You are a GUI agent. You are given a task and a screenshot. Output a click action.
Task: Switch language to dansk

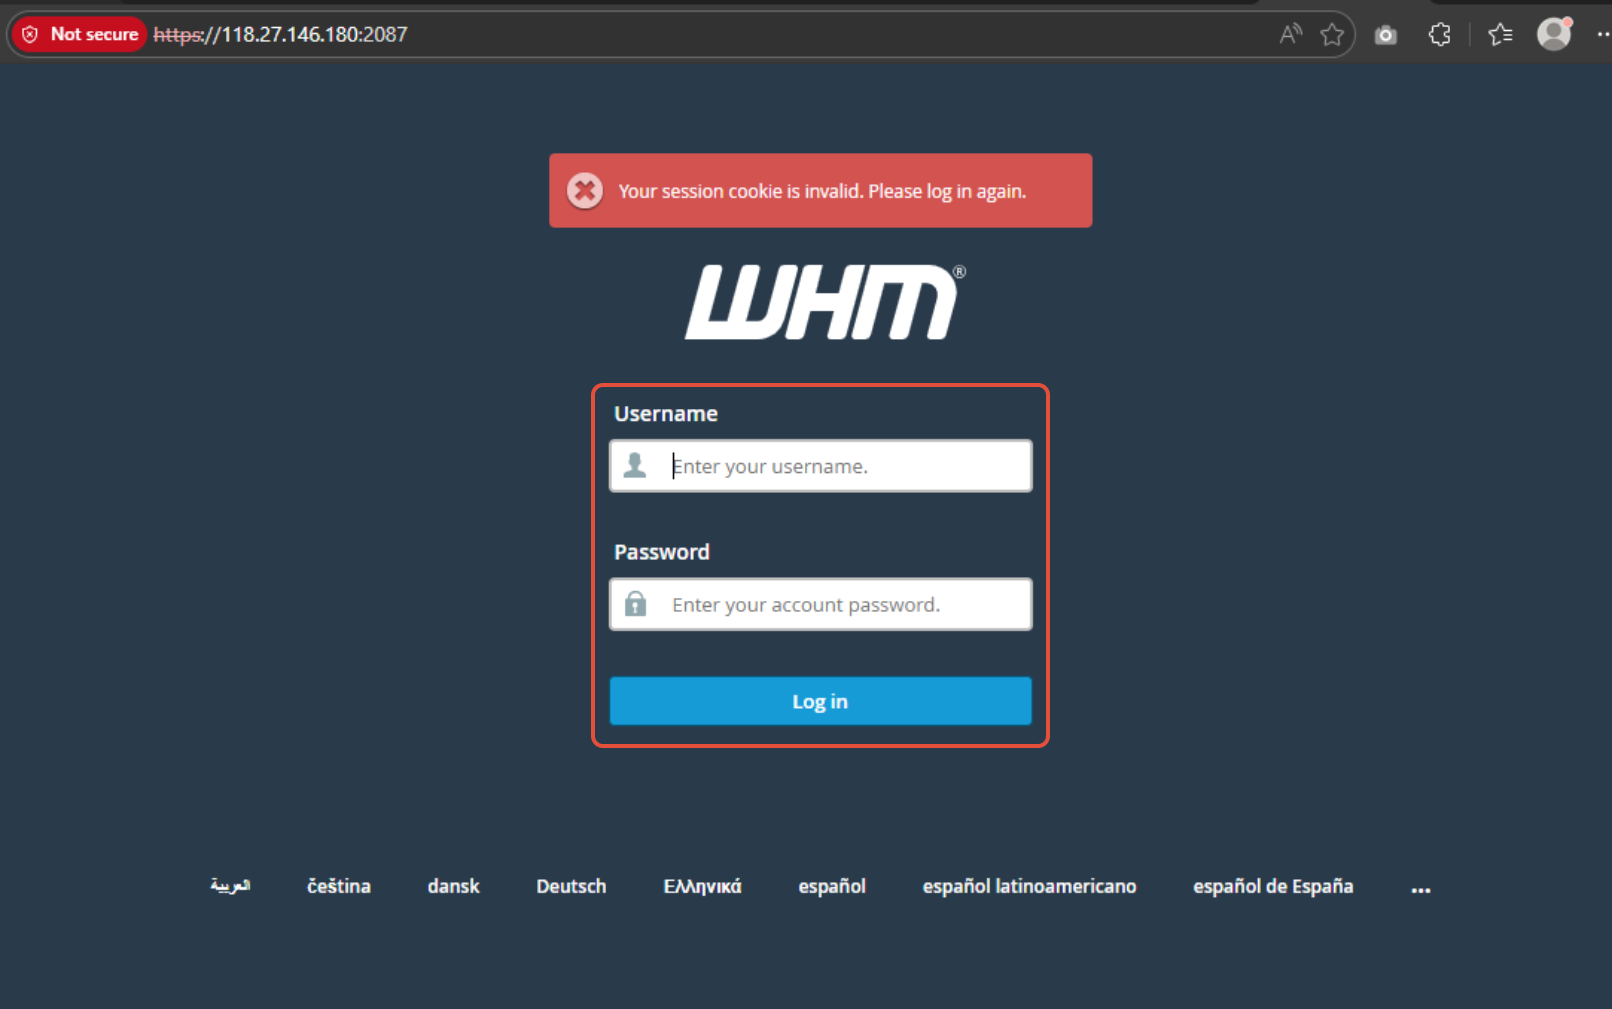click(454, 886)
